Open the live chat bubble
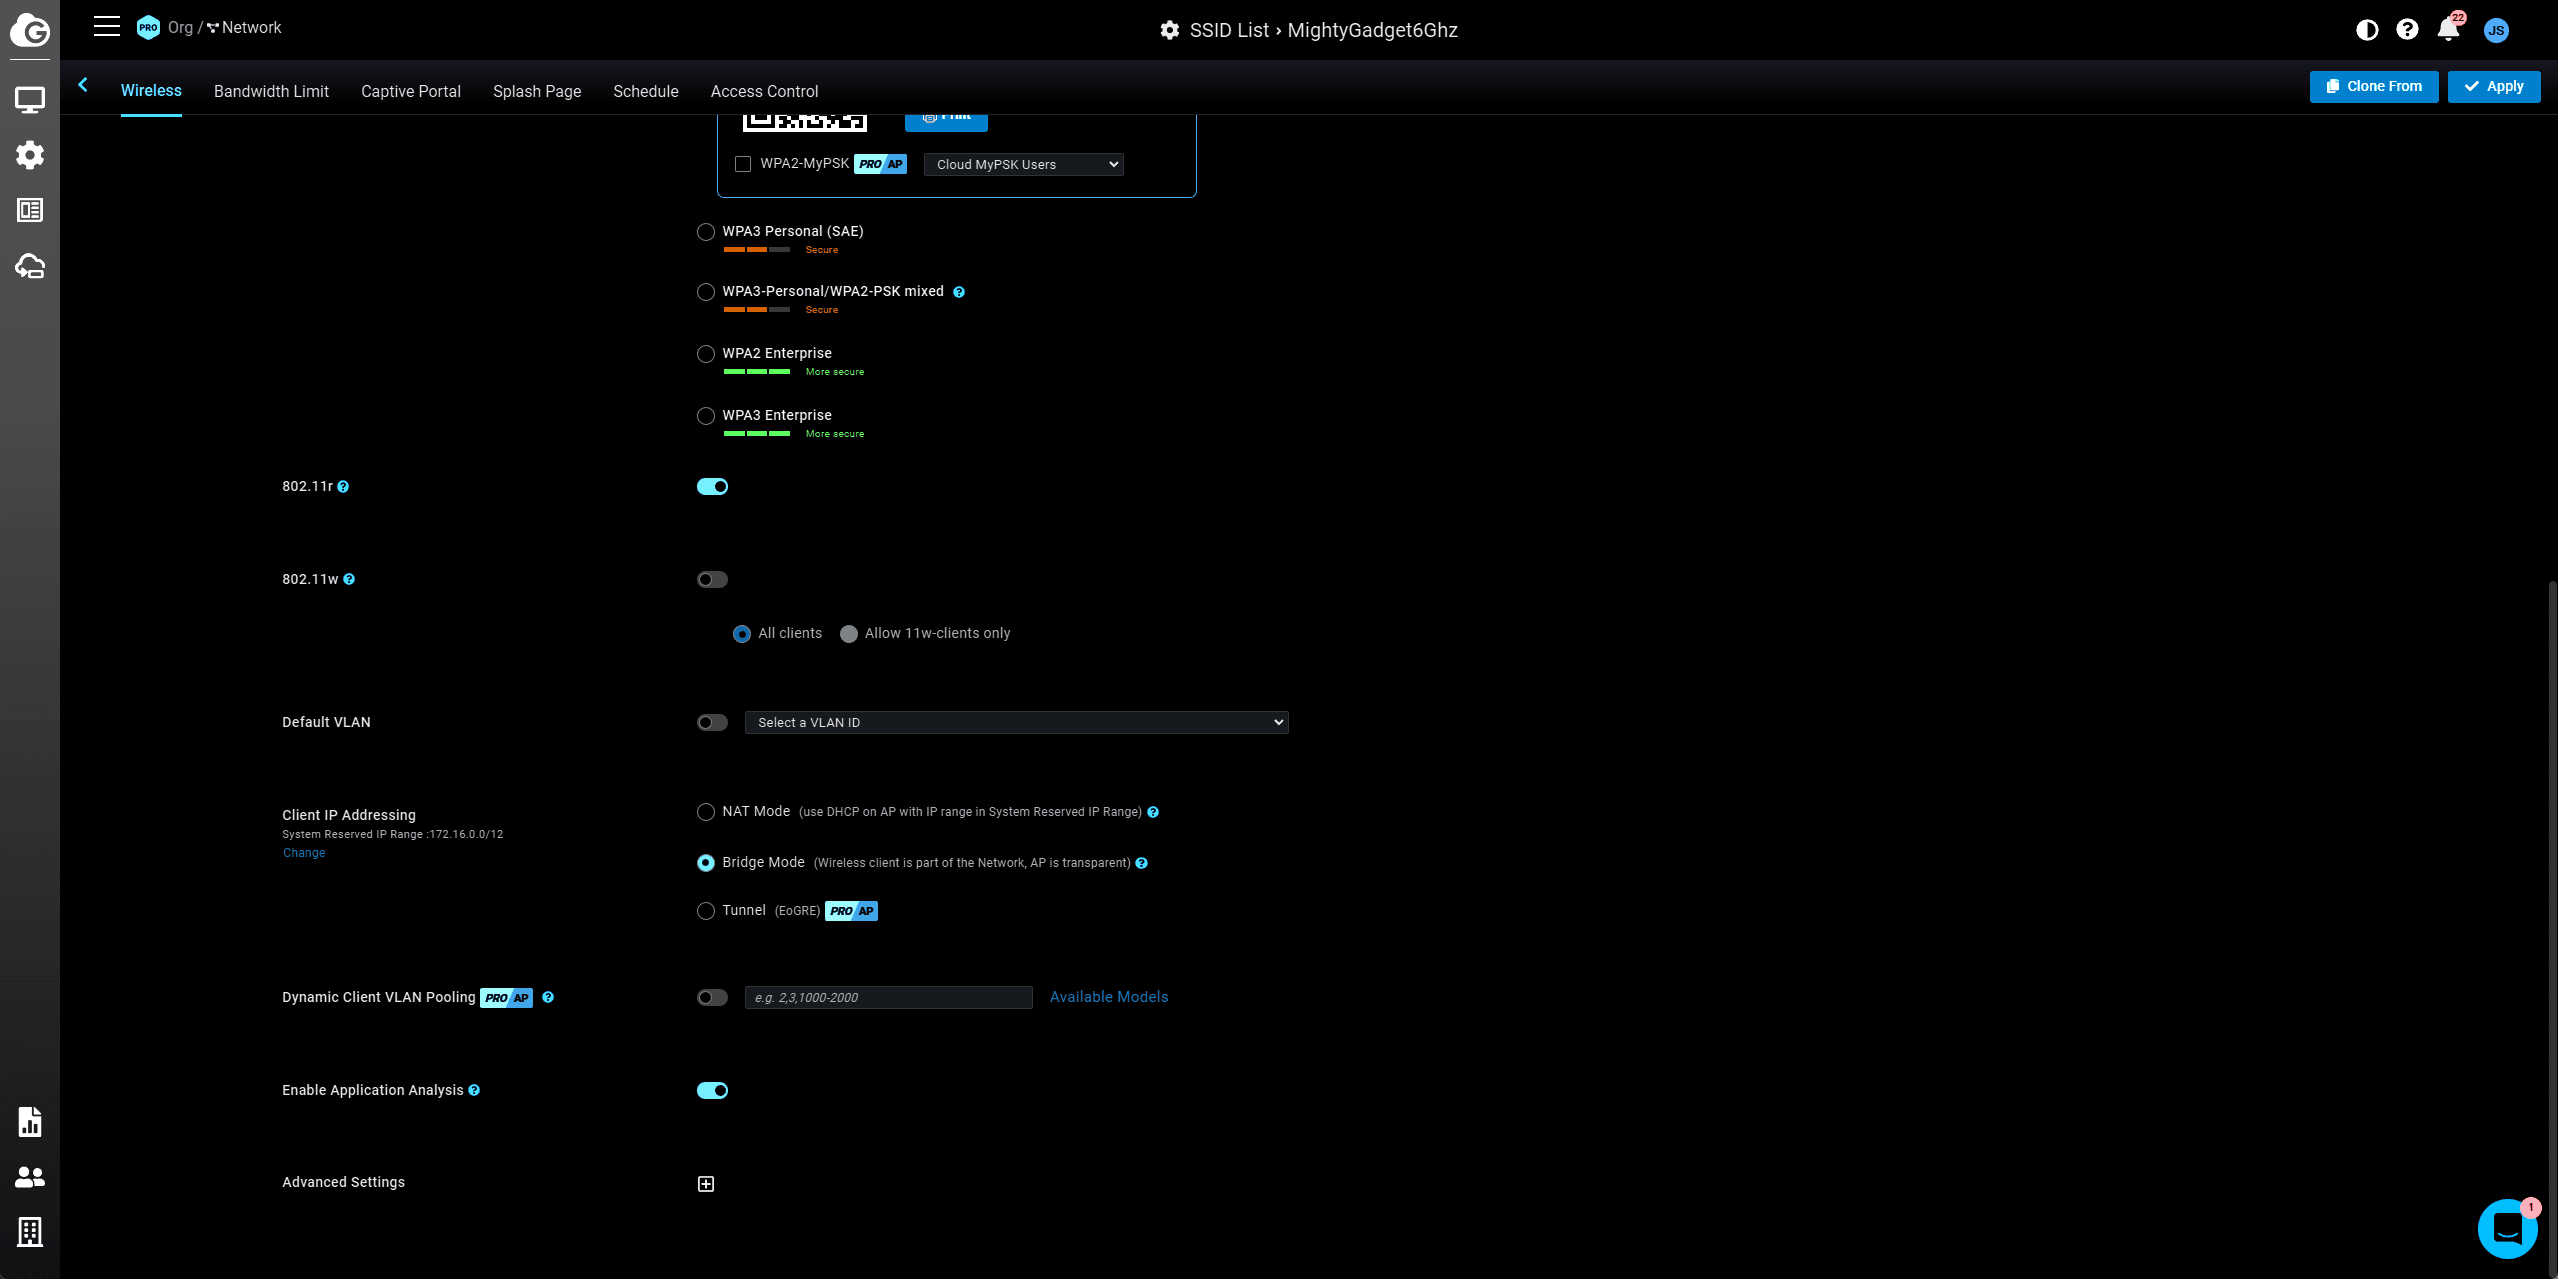 point(2506,1228)
